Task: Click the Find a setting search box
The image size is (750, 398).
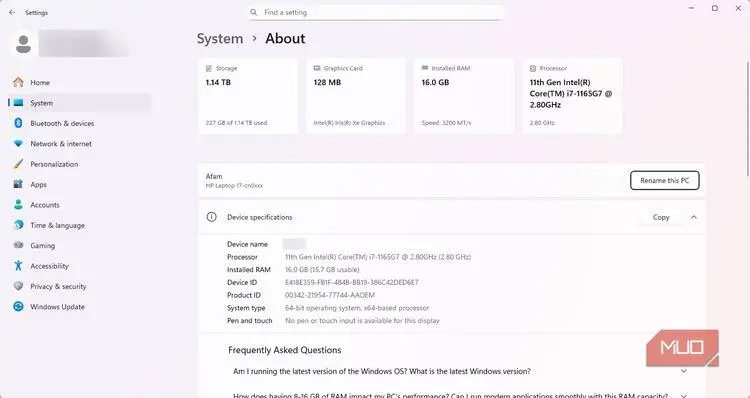Action: click(x=376, y=12)
